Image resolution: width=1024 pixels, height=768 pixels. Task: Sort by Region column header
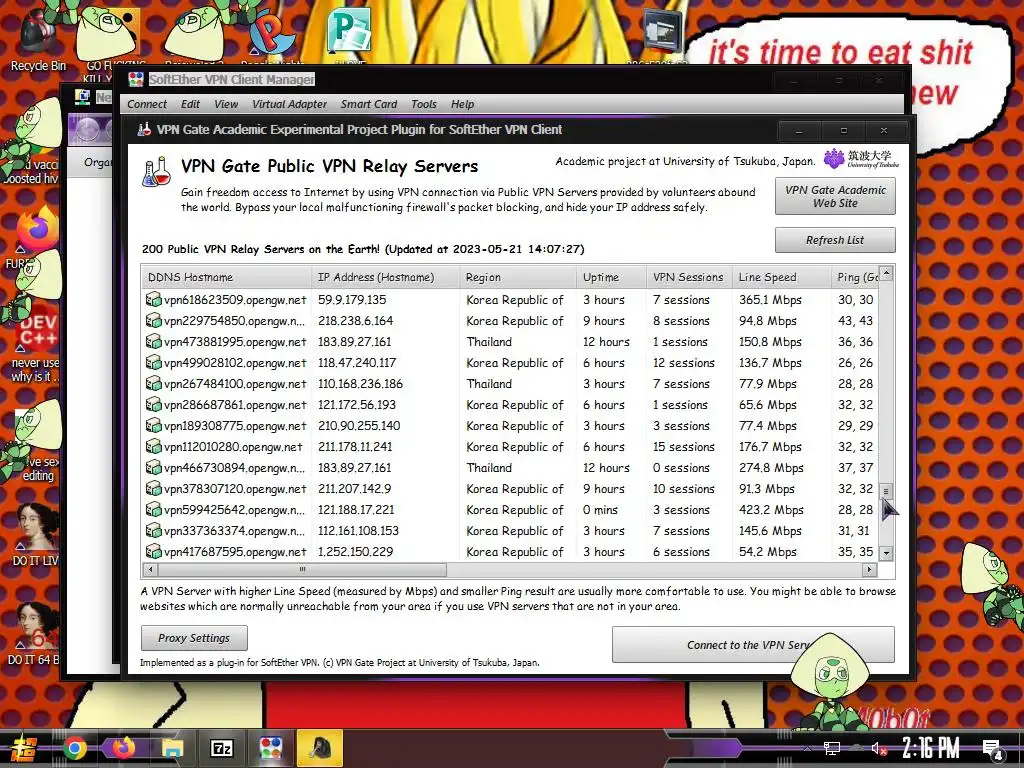point(518,277)
